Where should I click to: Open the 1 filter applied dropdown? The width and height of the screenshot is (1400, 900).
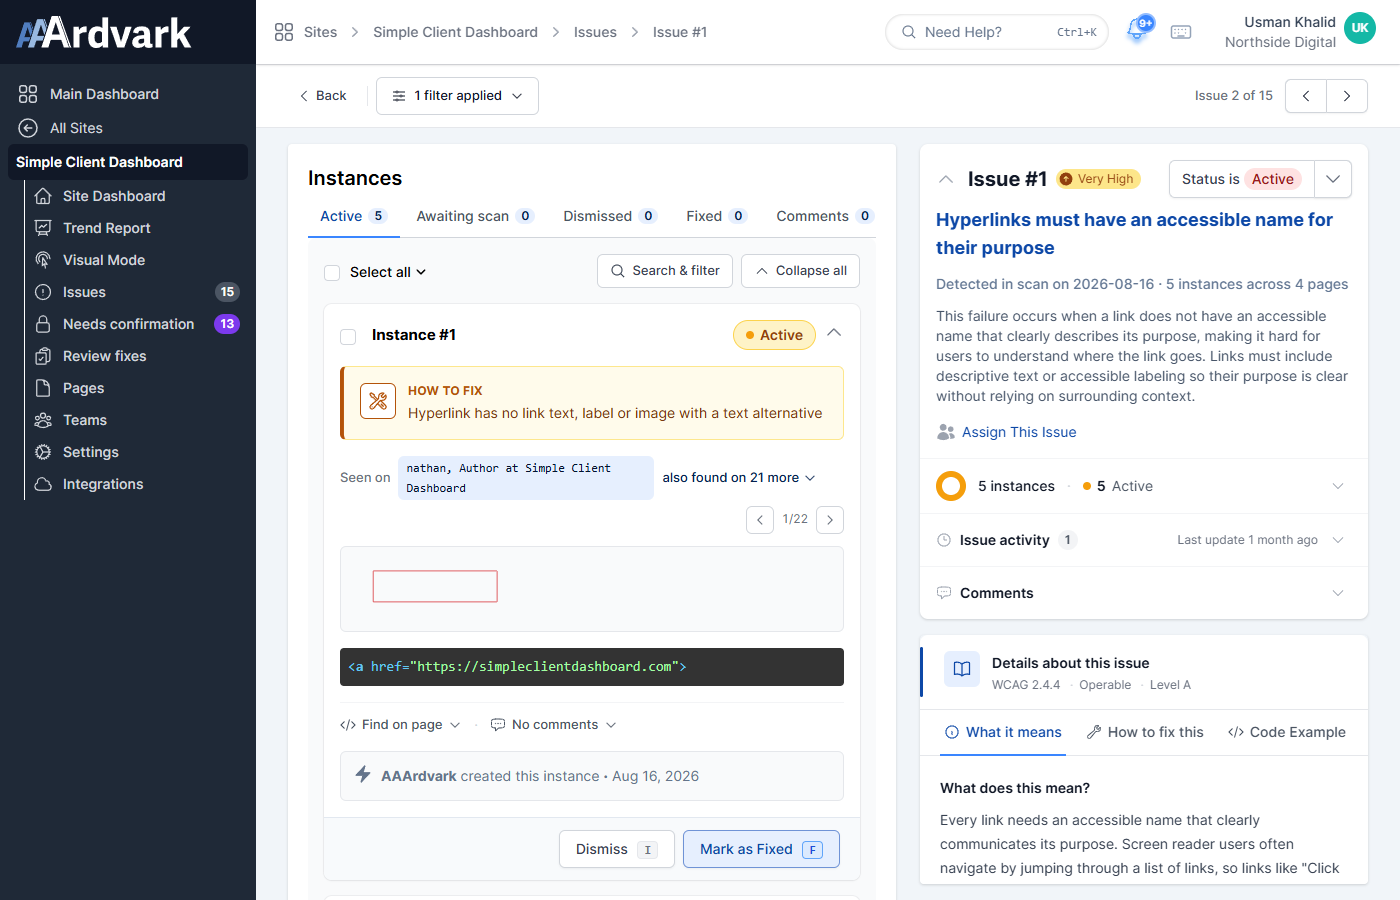457,96
